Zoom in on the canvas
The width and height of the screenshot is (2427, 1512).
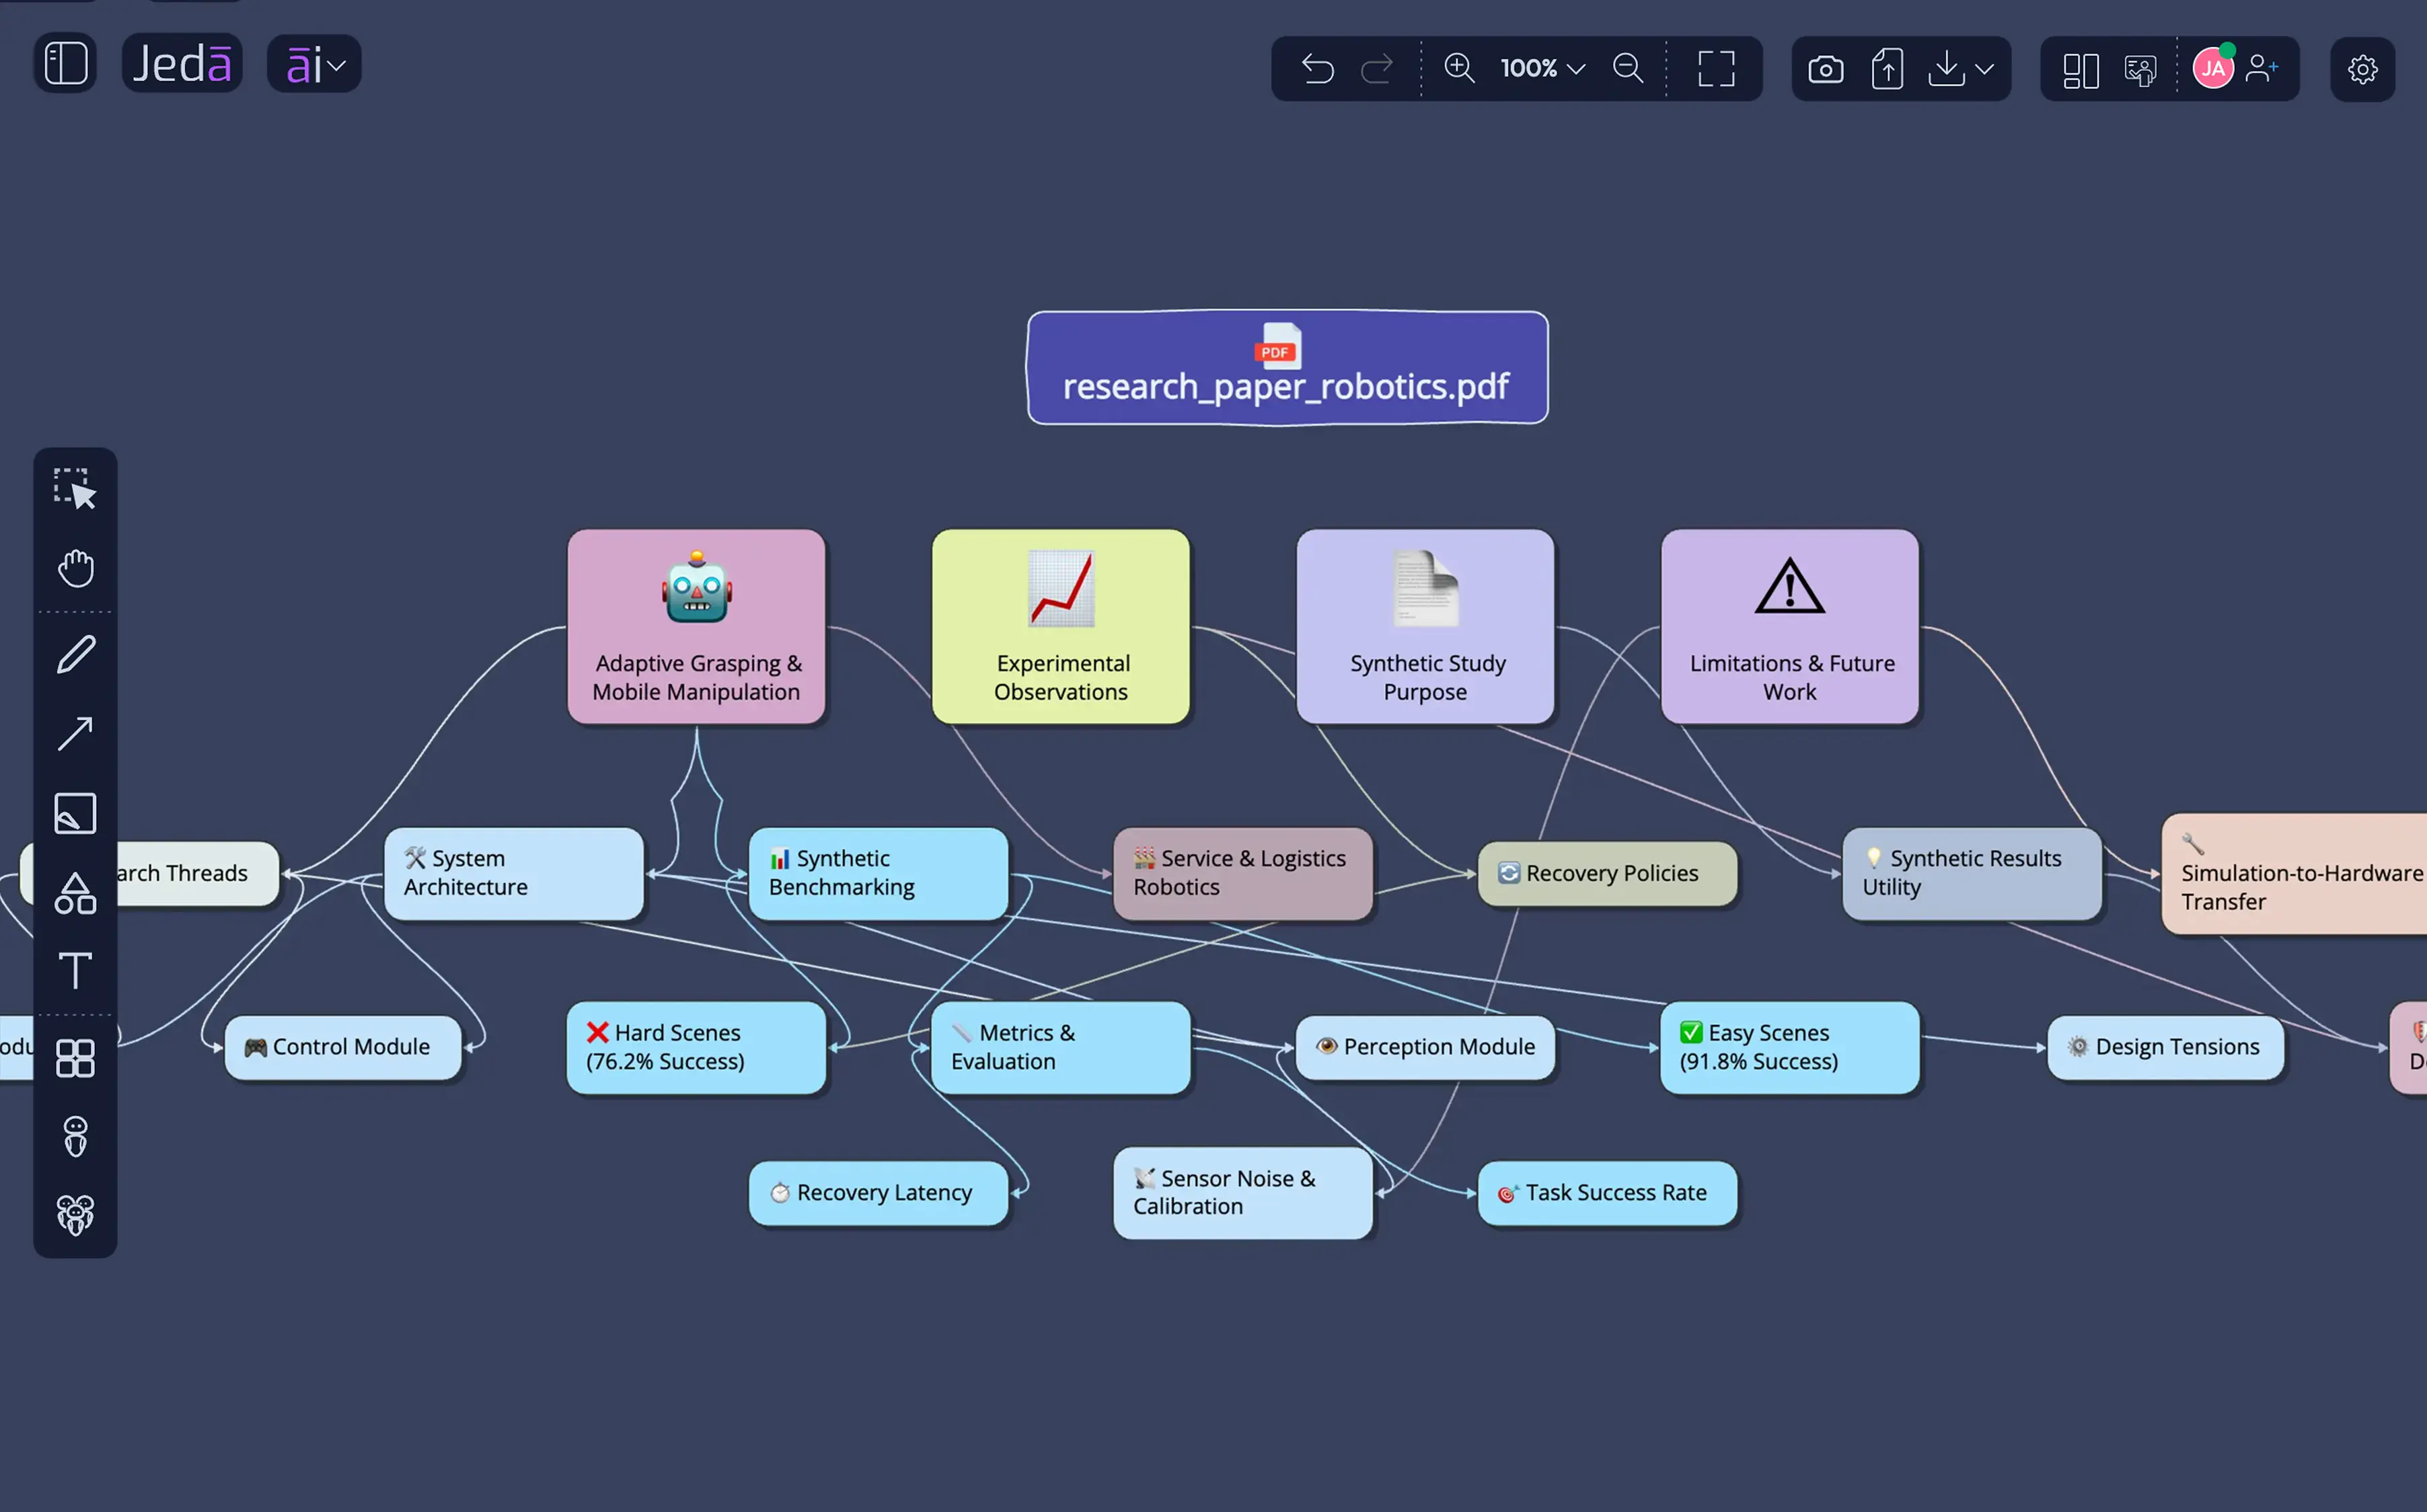(x=1459, y=68)
